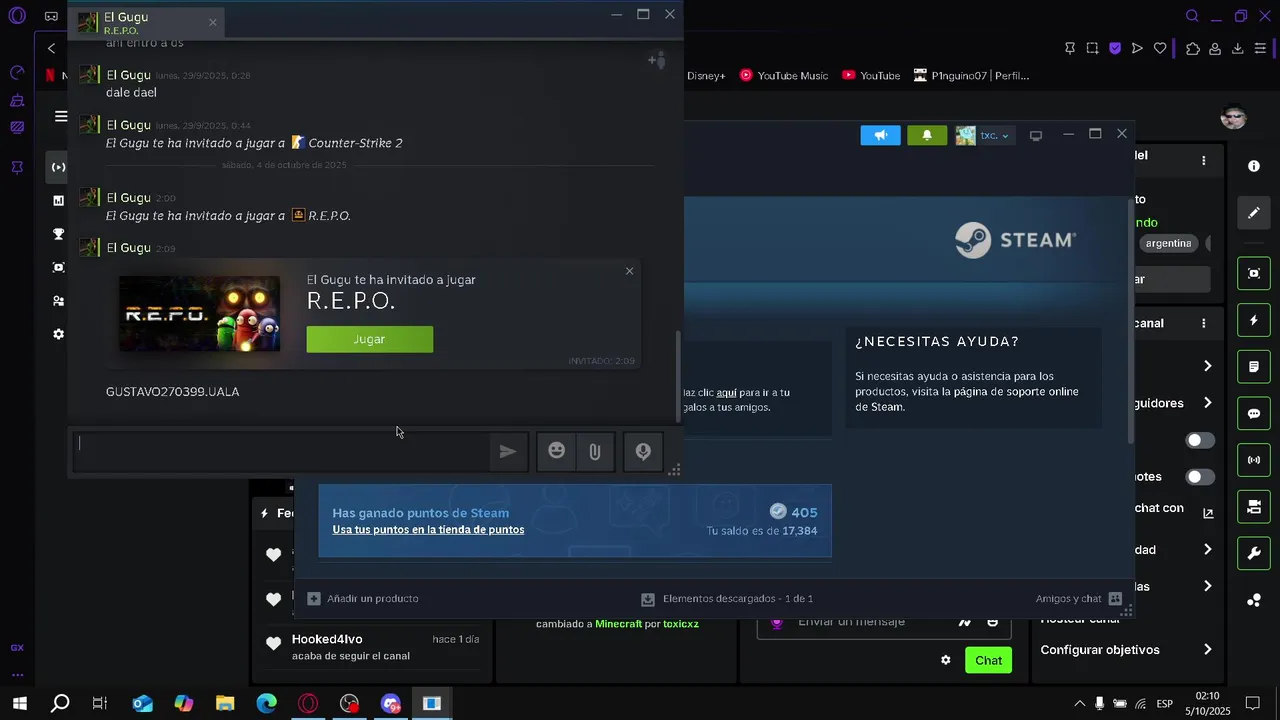
Task: Select Stream Manager live icon in dashboard
Action: pos(58,167)
